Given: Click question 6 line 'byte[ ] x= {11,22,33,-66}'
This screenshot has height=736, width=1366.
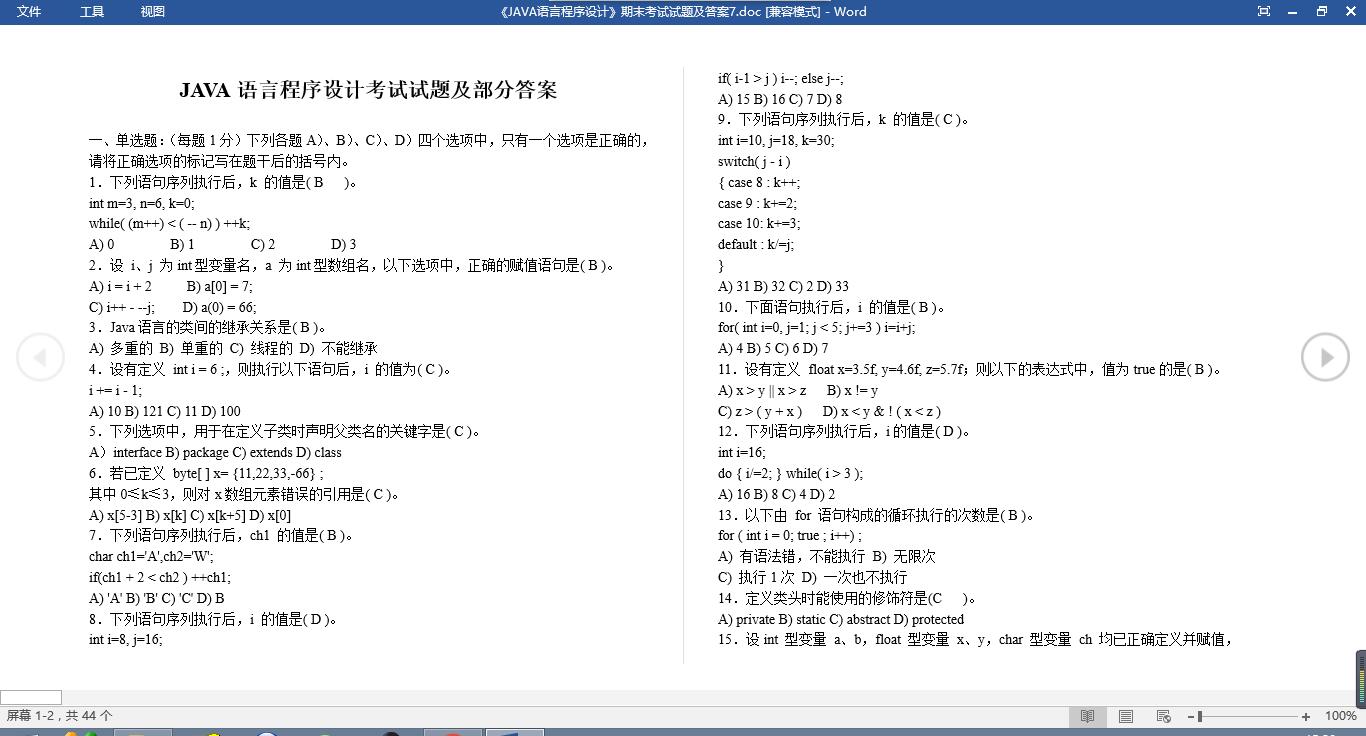Looking at the screenshot, I should (x=206, y=473).
